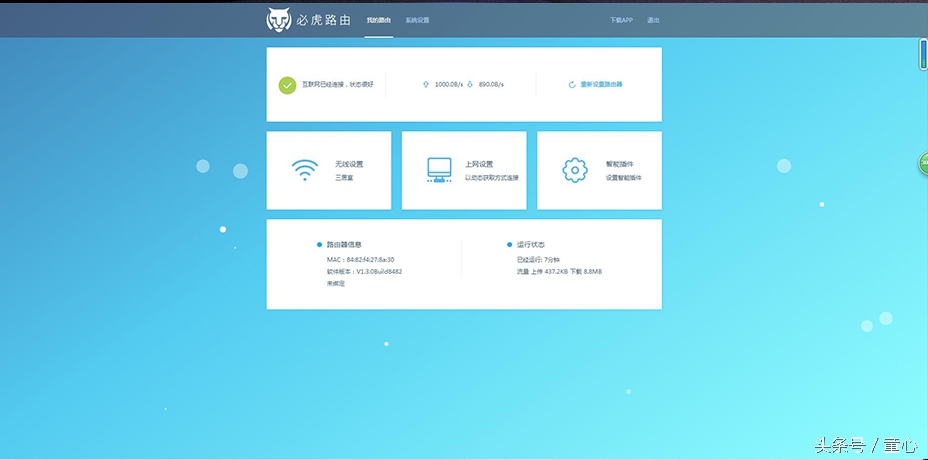Click the 流量 上传 437.2KB traffic line
The width and height of the screenshot is (928, 460).
[x=559, y=272]
